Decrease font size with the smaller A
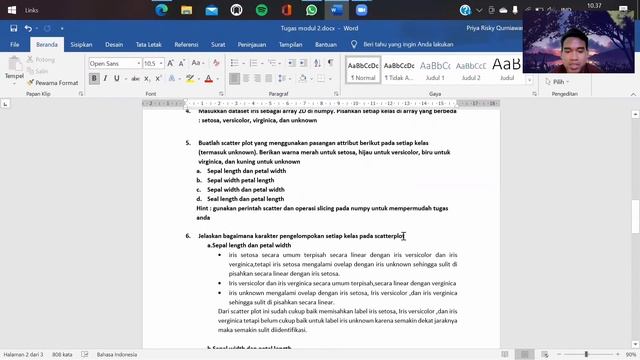The width and height of the screenshot is (640, 360). 182,63
